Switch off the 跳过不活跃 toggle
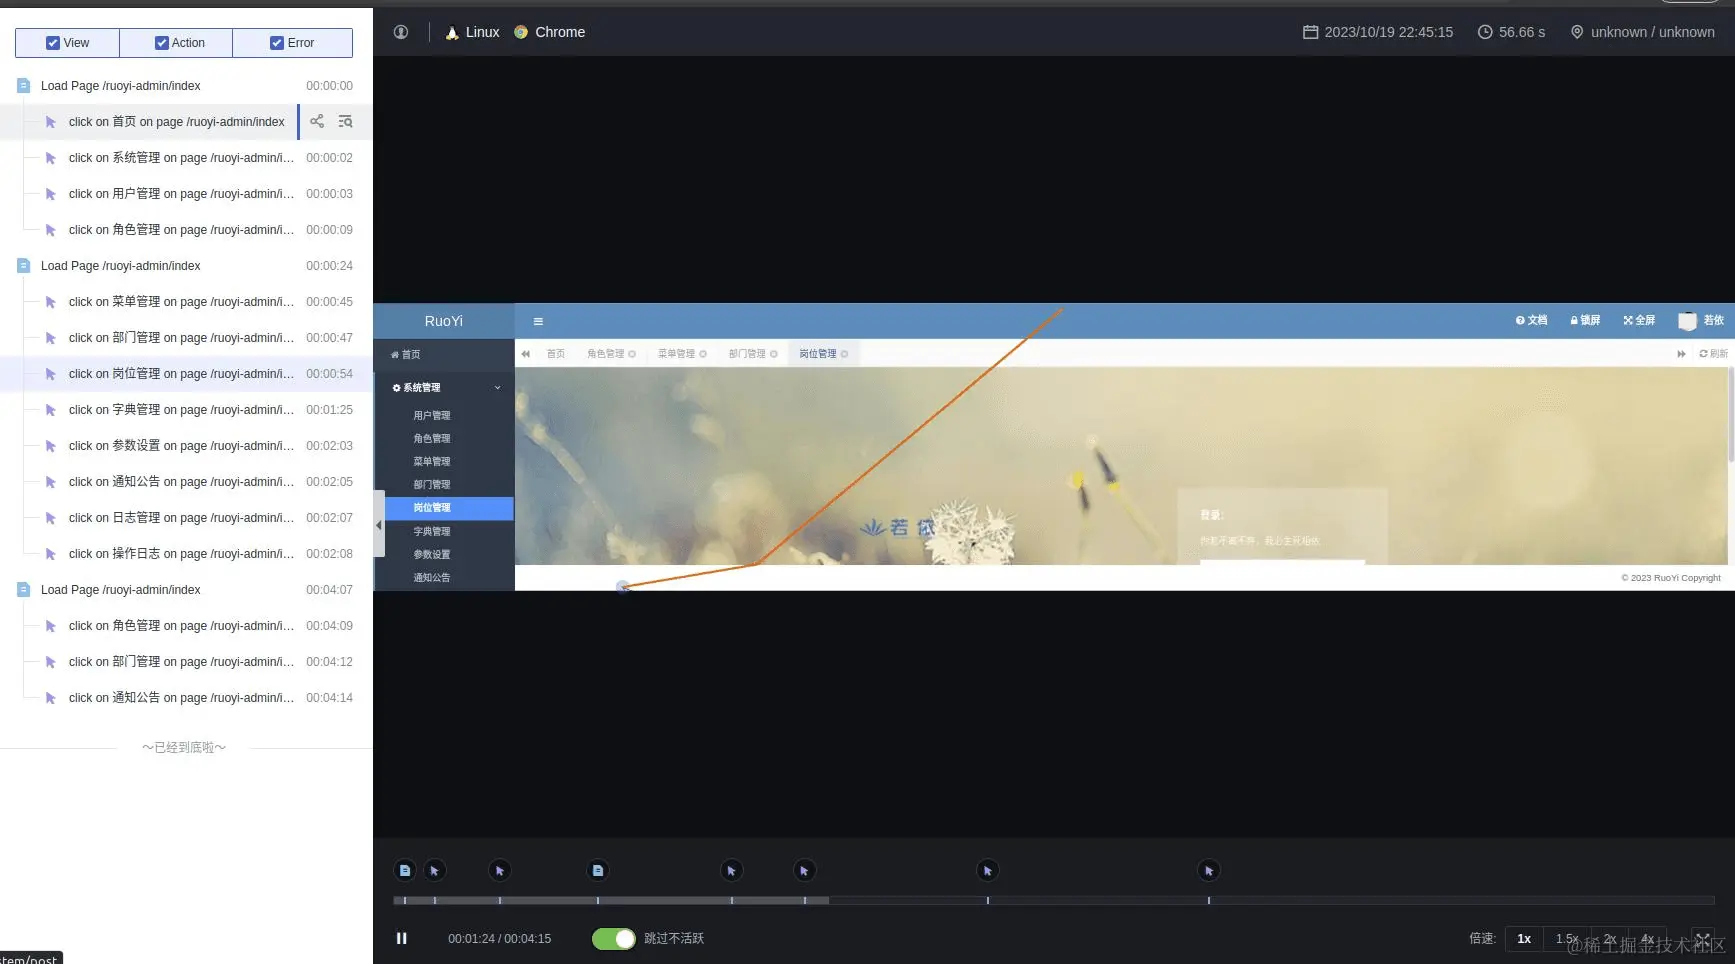Viewport: 1735px width, 964px height. coord(613,939)
